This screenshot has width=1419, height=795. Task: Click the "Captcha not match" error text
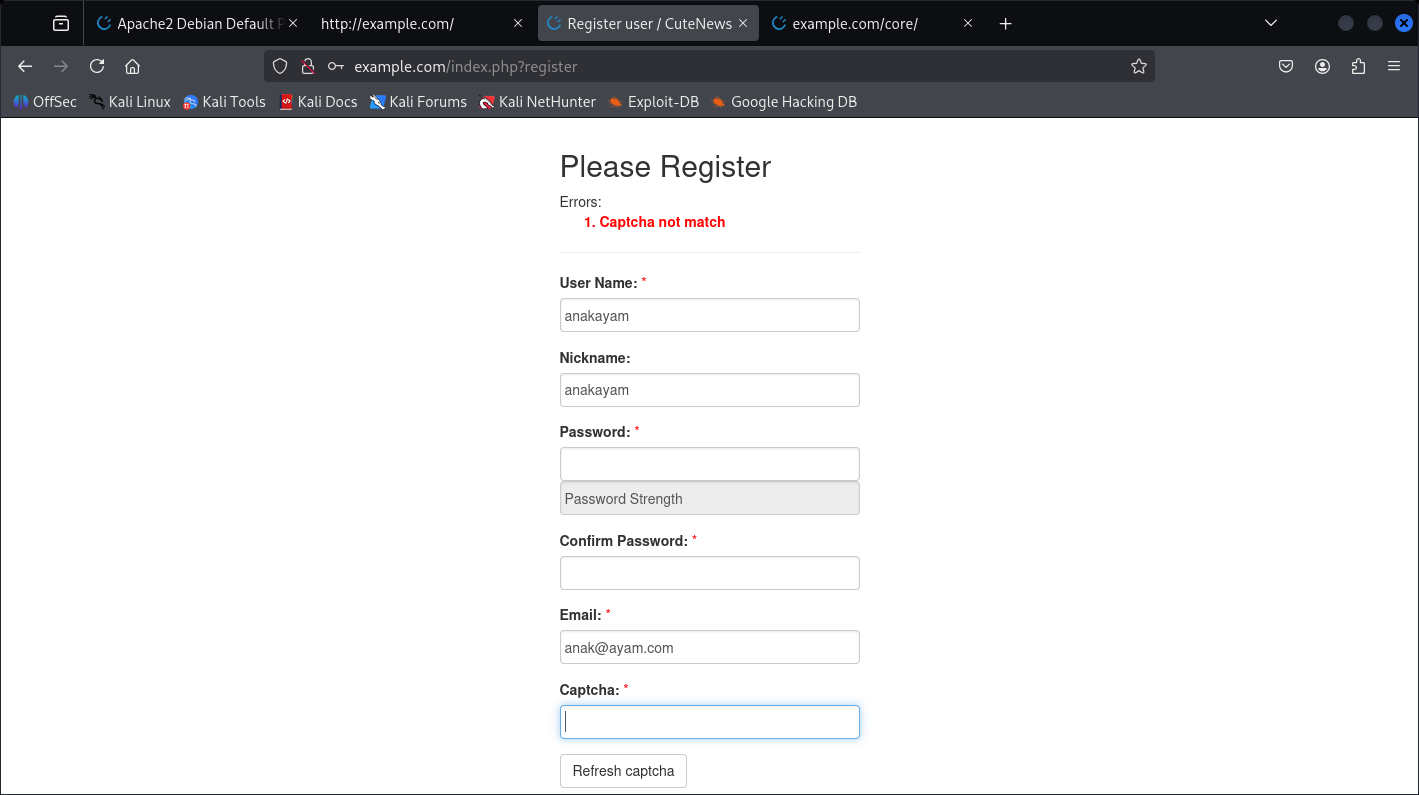coord(662,222)
